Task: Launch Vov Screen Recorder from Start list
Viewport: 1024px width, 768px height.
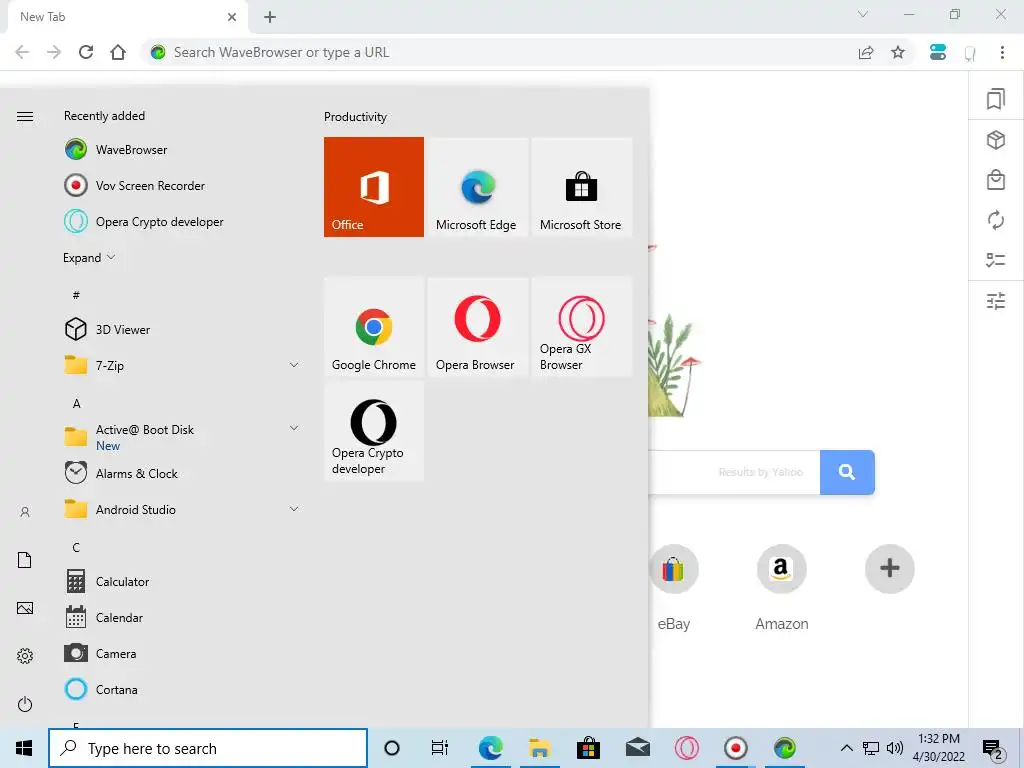Action: [x=181, y=185]
